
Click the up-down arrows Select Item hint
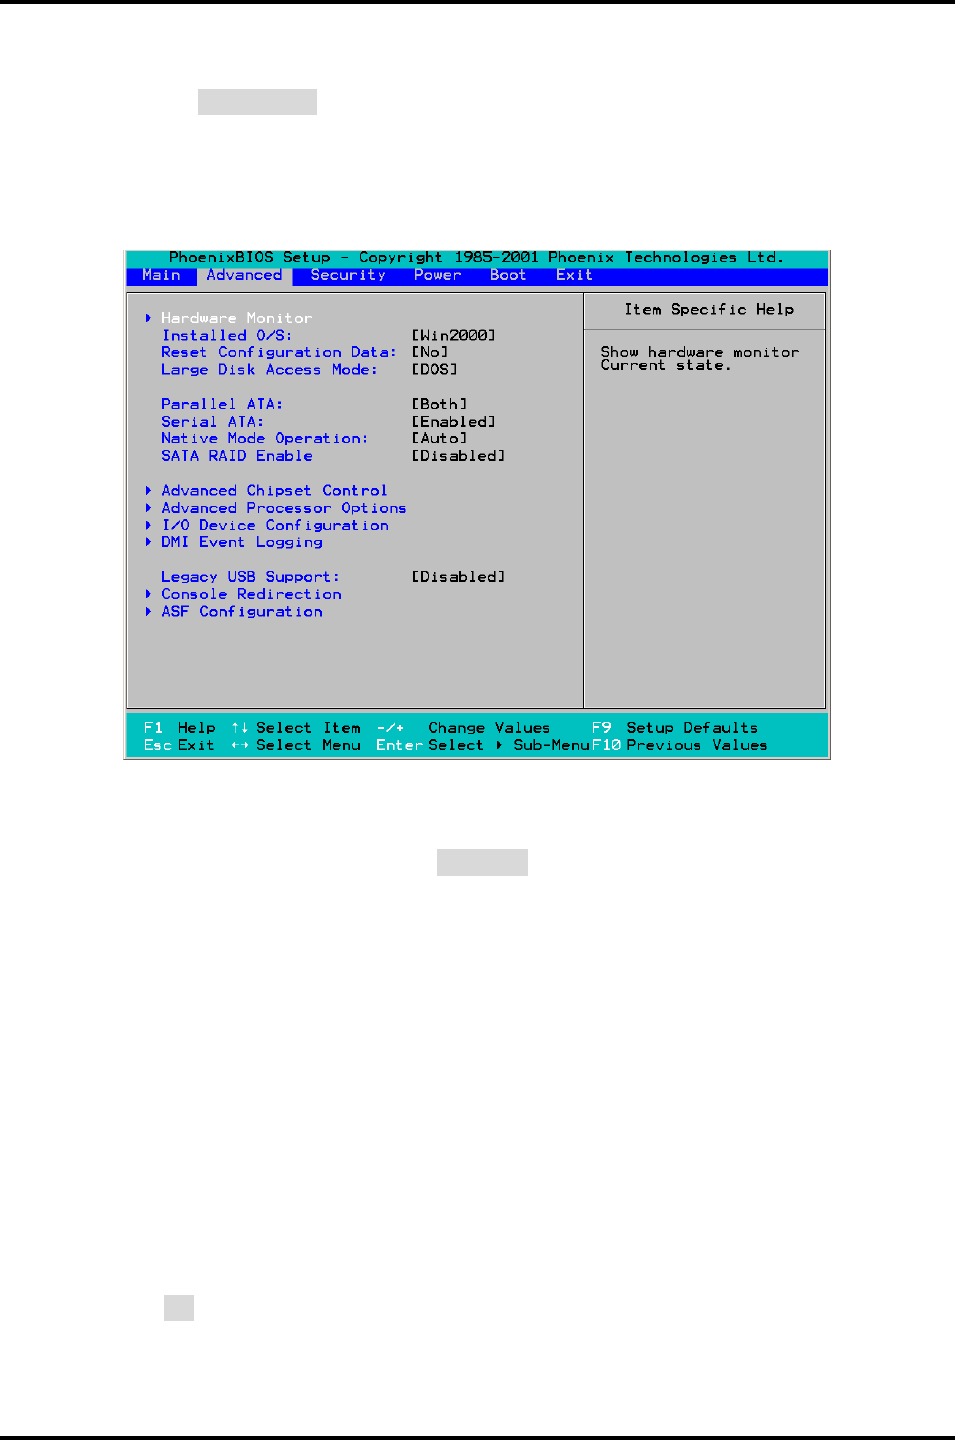[x=296, y=728]
